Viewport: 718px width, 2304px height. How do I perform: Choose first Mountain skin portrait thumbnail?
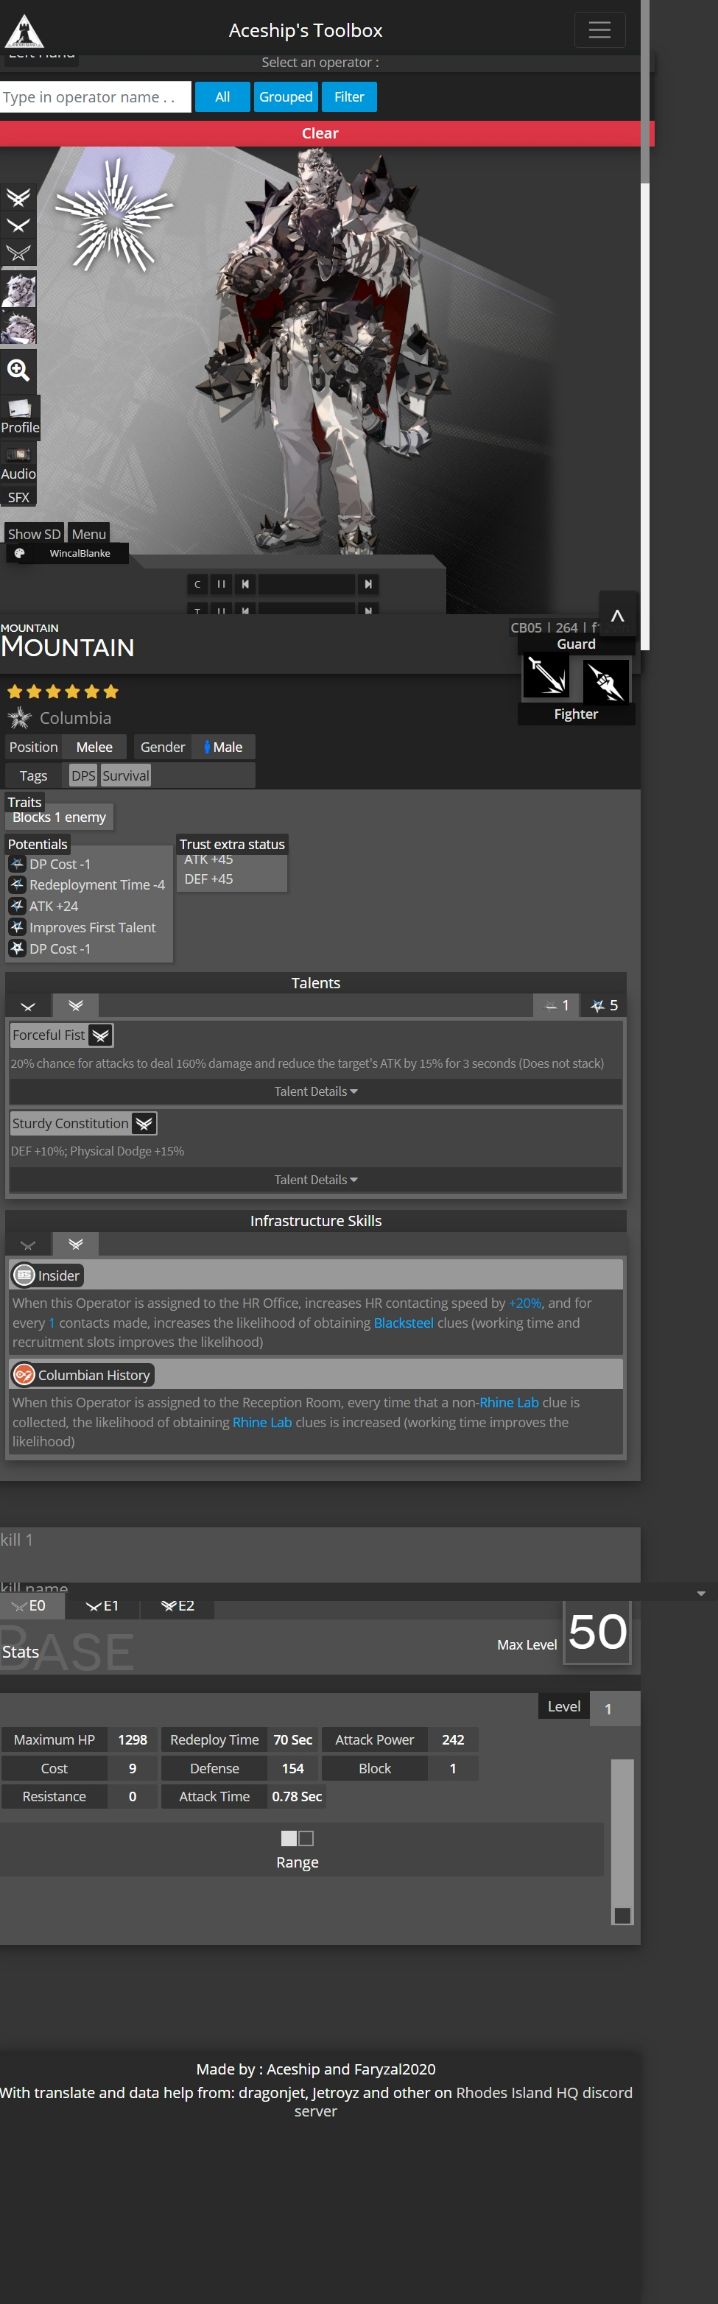[x=19, y=290]
